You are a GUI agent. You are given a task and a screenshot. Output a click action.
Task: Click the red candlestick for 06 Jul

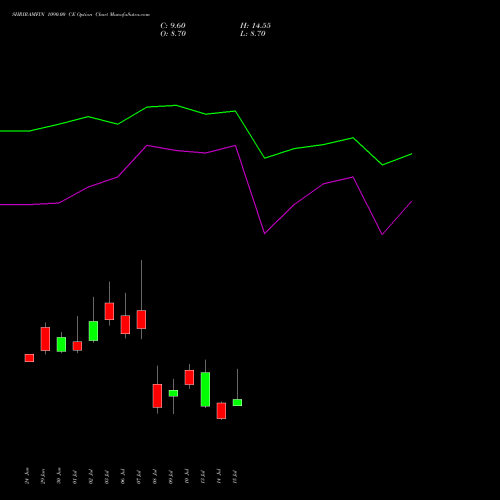[x=125, y=324]
